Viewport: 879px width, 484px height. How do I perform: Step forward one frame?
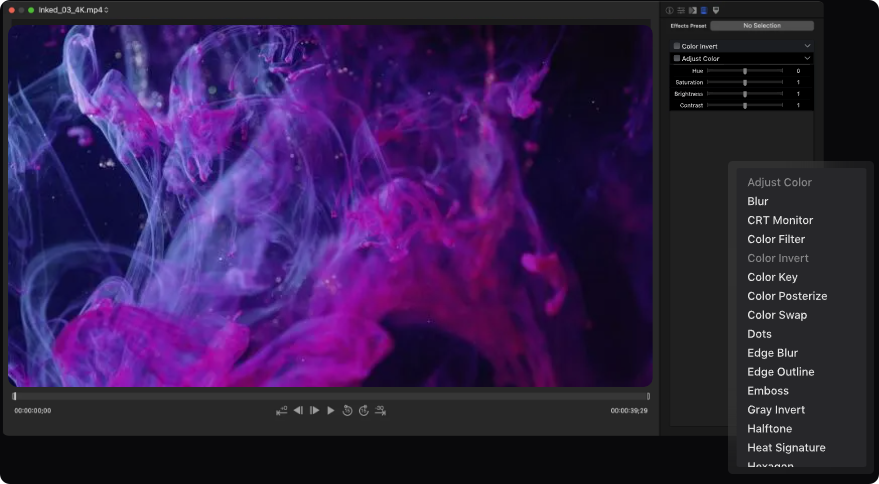click(x=314, y=410)
